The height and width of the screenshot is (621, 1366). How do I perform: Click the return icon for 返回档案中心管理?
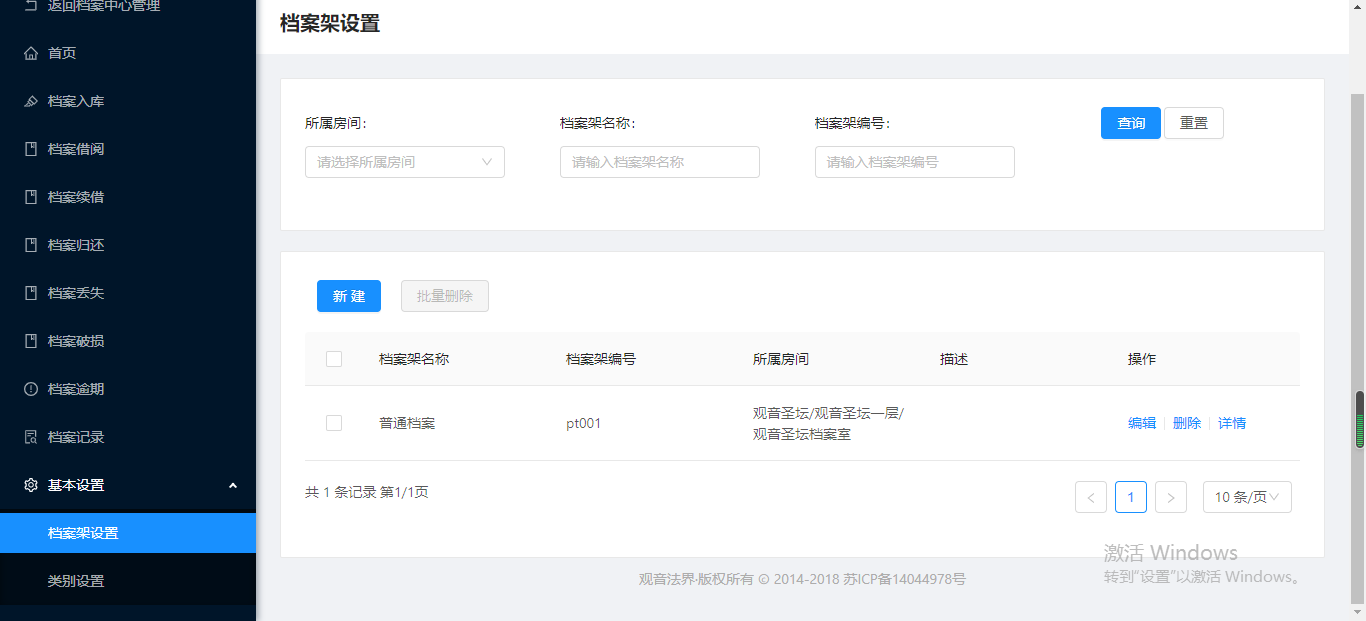[31, 6]
